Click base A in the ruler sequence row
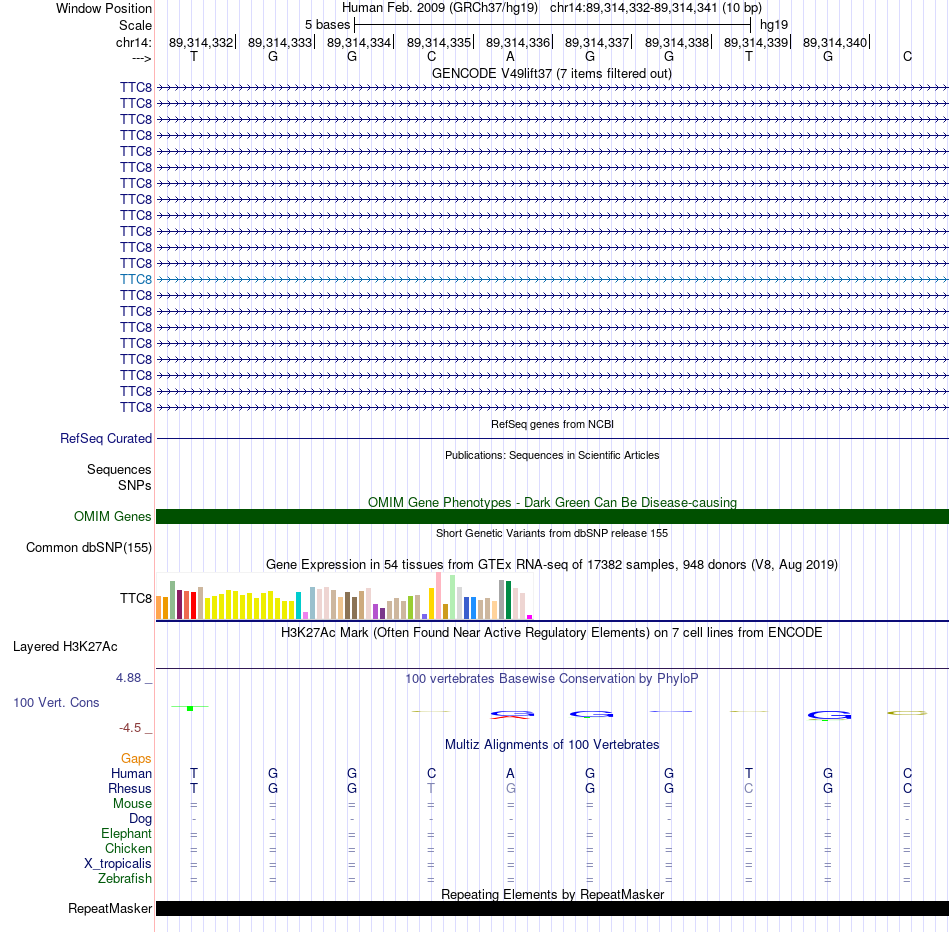Viewport: 950px width, 932px height. [x=510, y=56]
